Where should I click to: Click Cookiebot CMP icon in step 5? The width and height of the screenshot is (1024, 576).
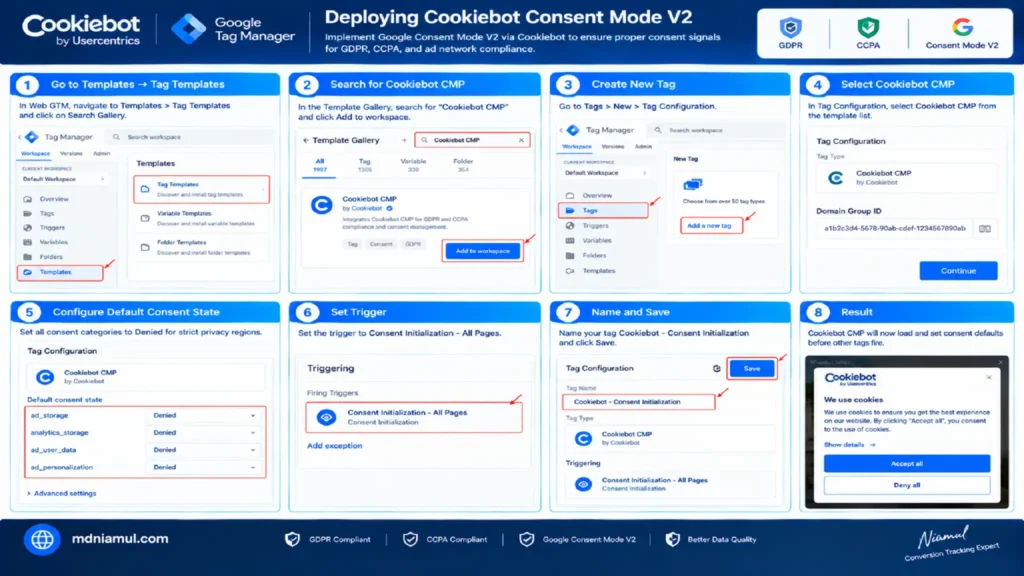44,377
